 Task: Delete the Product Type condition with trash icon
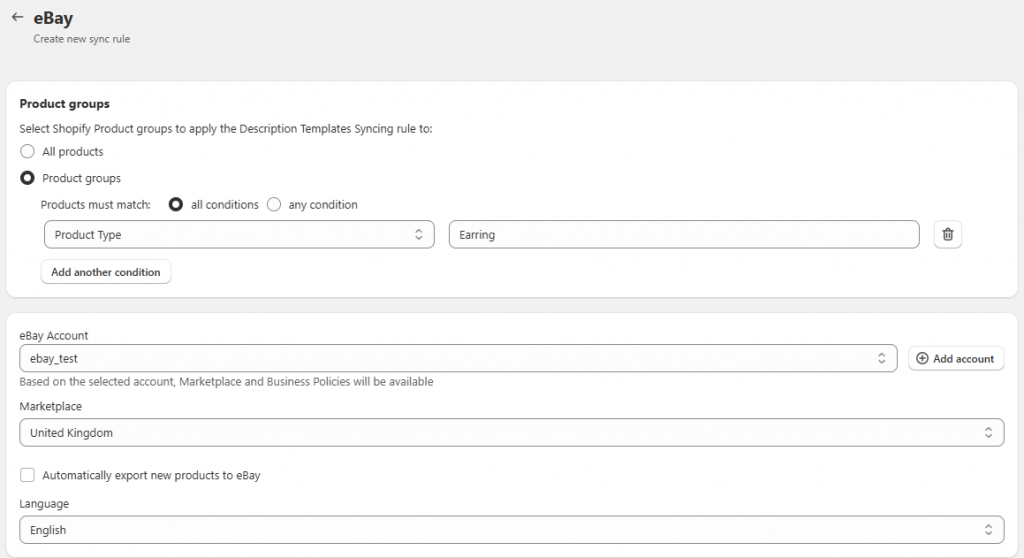tap(948, 234)
